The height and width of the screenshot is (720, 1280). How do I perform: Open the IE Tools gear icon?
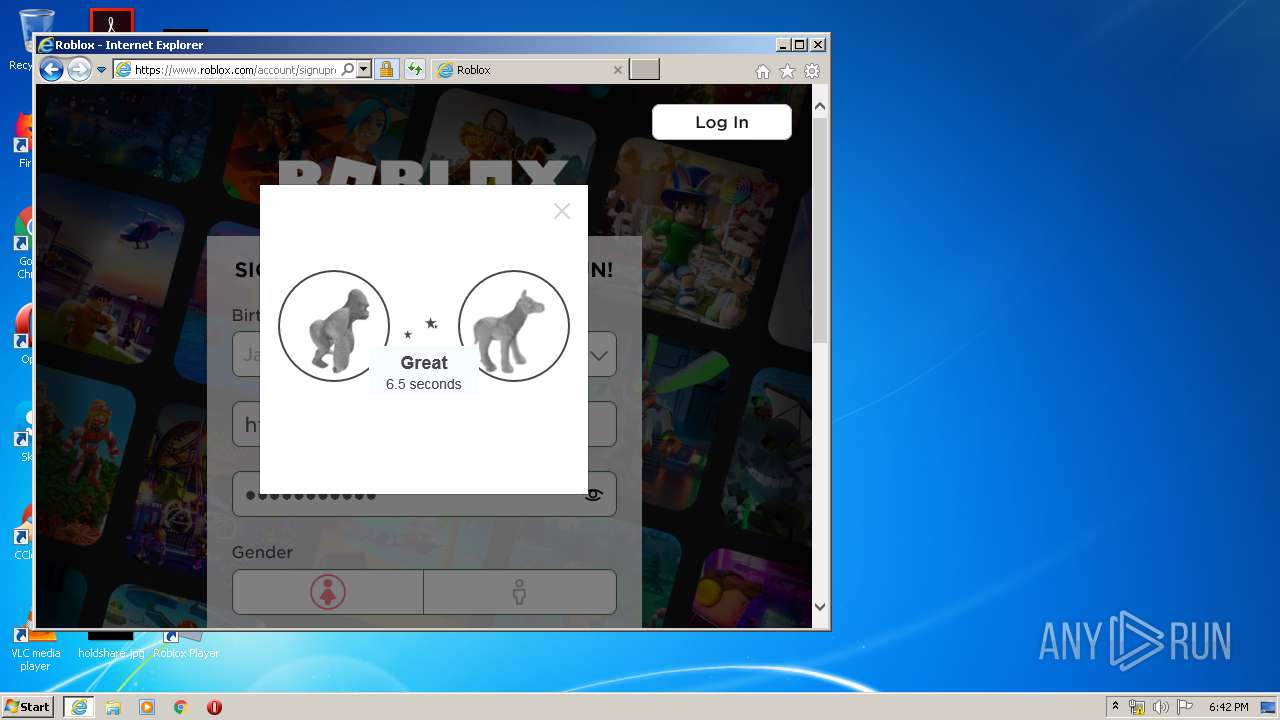812,71
